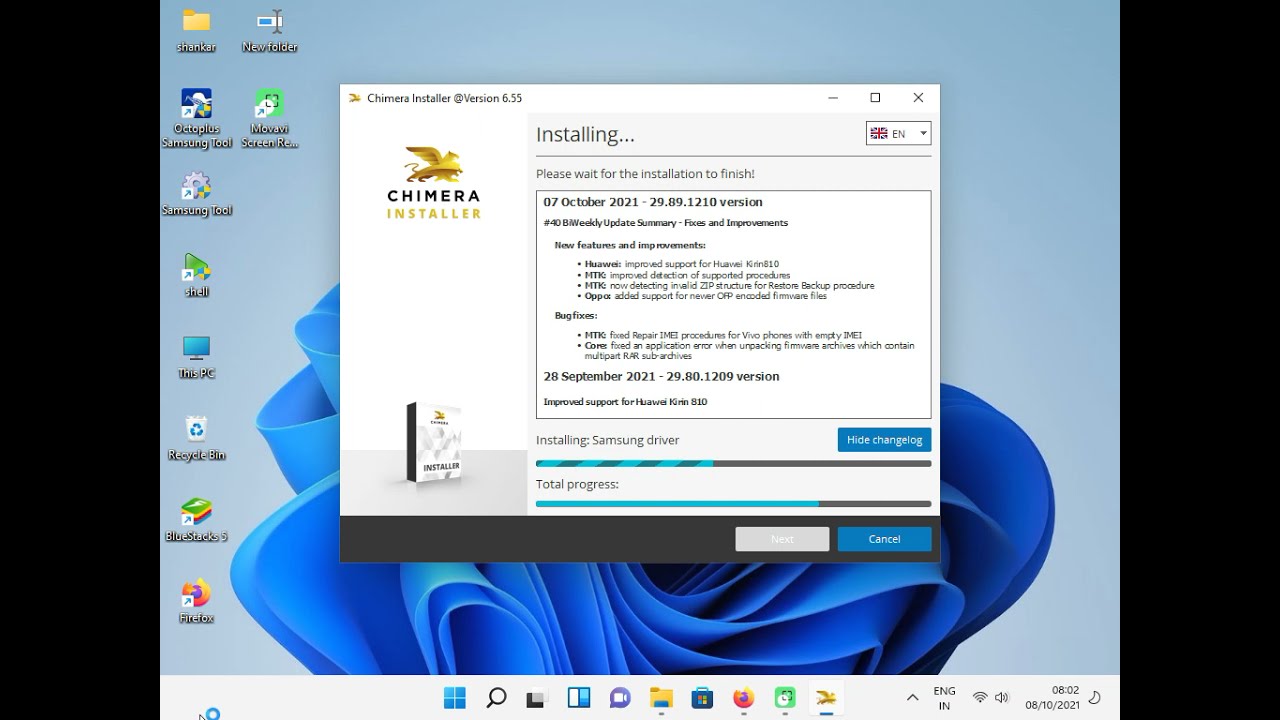This screenshot has height=720, width=1280.
Task: Open This PC desktop icon
Action: click(x=196, y=357)
